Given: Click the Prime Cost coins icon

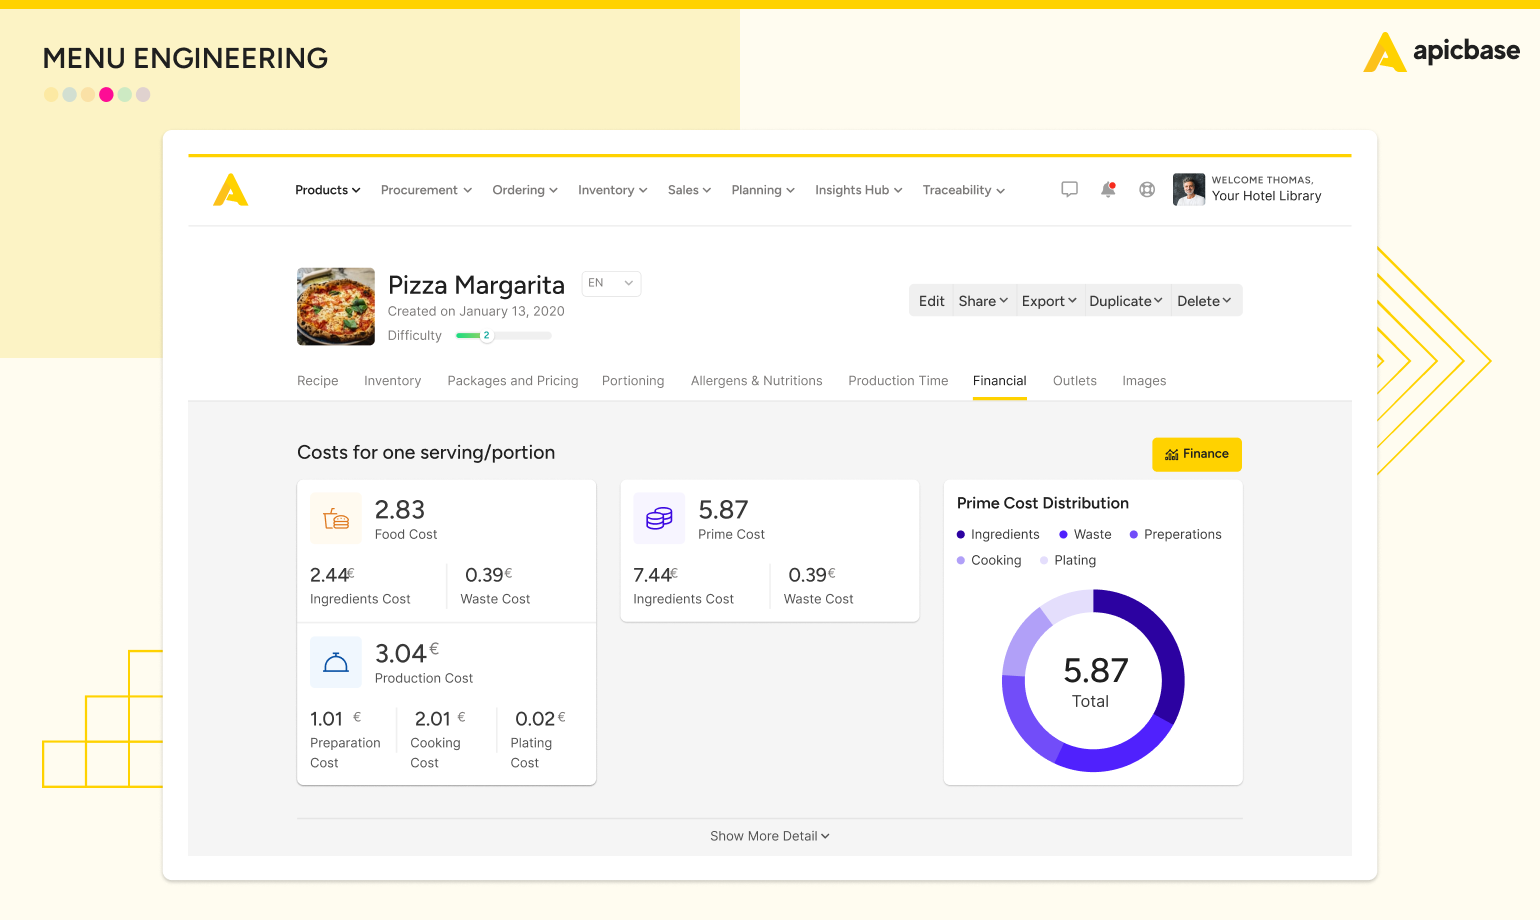Looking at the screenshot, I should [659, 518].
